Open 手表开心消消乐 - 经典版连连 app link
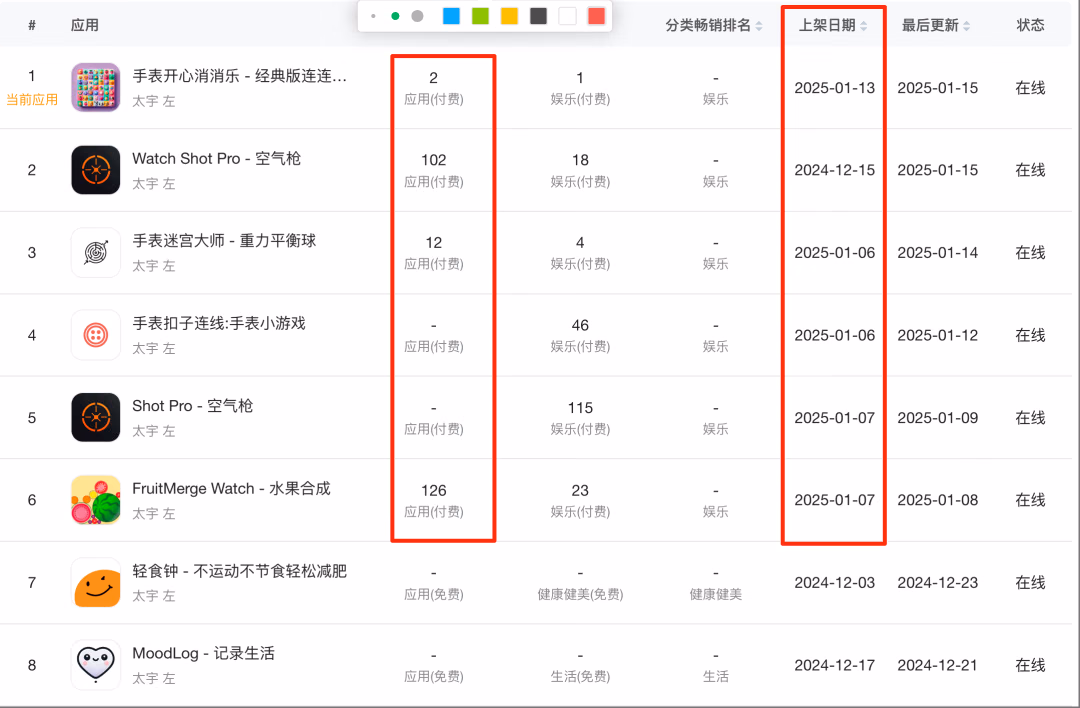 pos(240,76)
